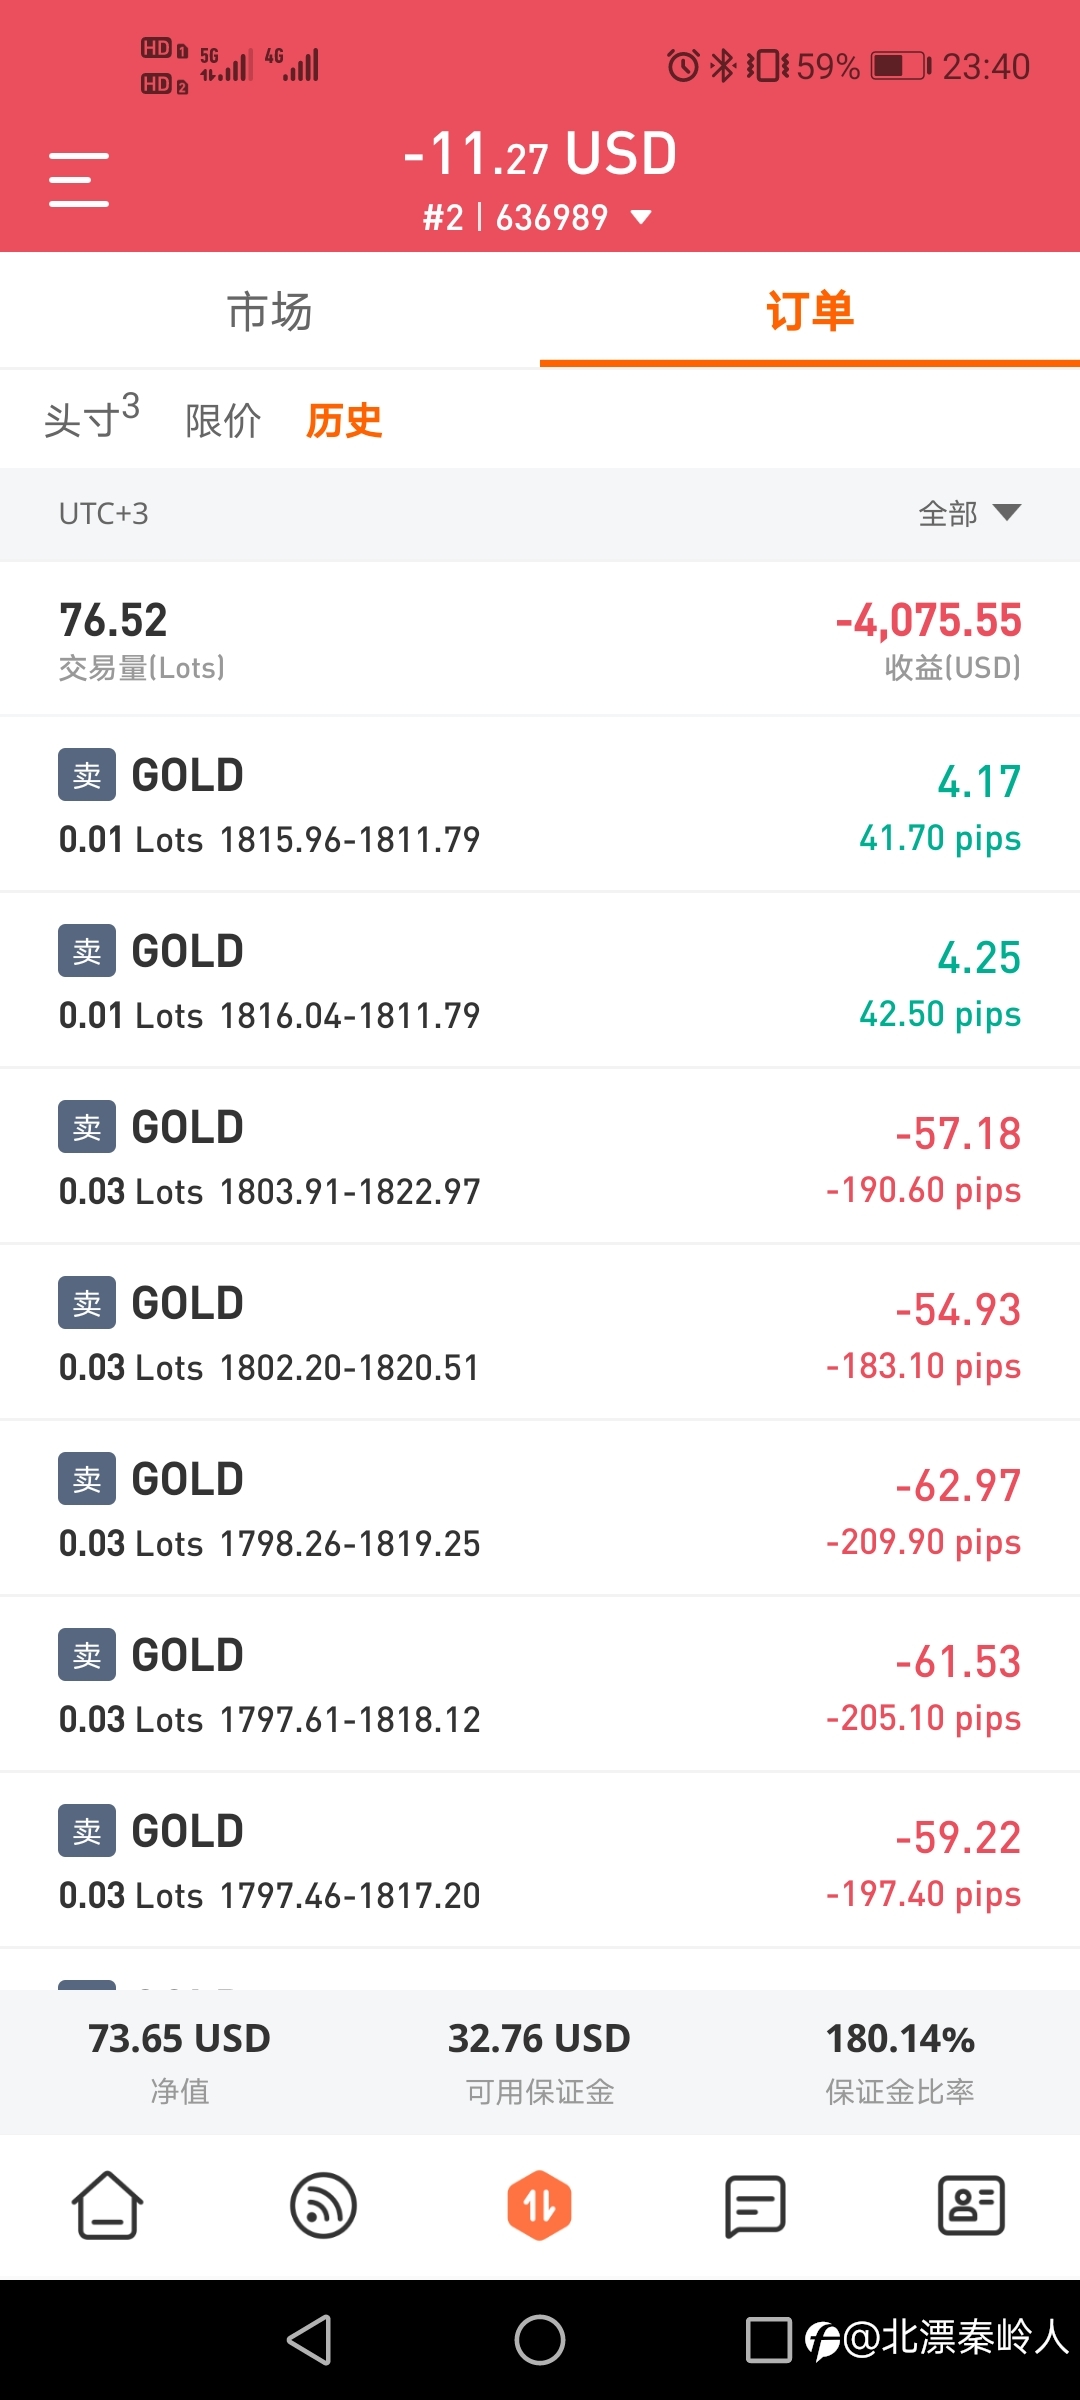Open GOLD trade 1797.46-1817.20
This screenshot has width=1080, height=2400.
[540, 1861]
